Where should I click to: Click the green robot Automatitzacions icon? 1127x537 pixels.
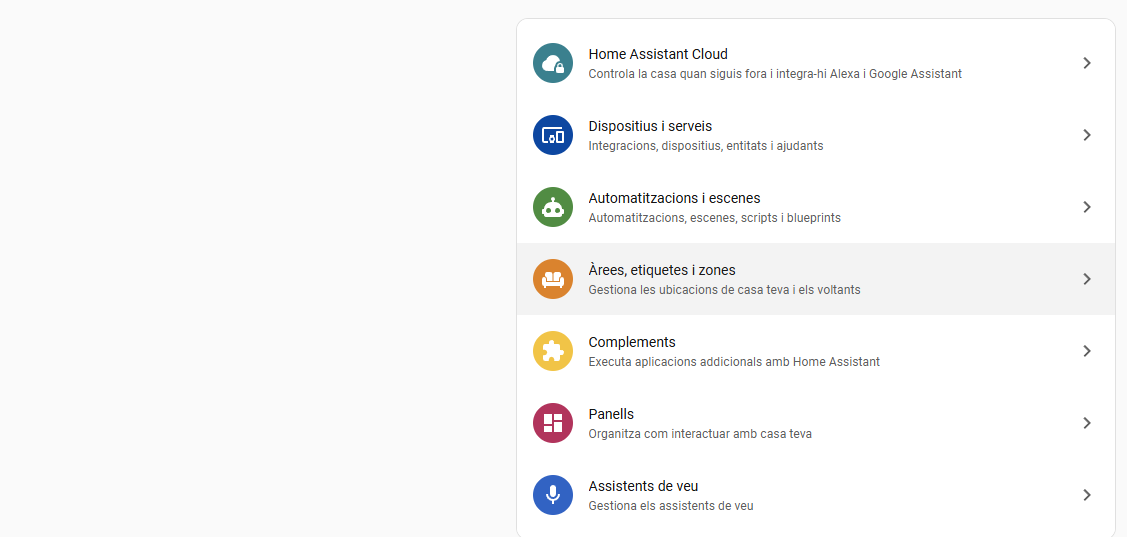coord(553,207)
